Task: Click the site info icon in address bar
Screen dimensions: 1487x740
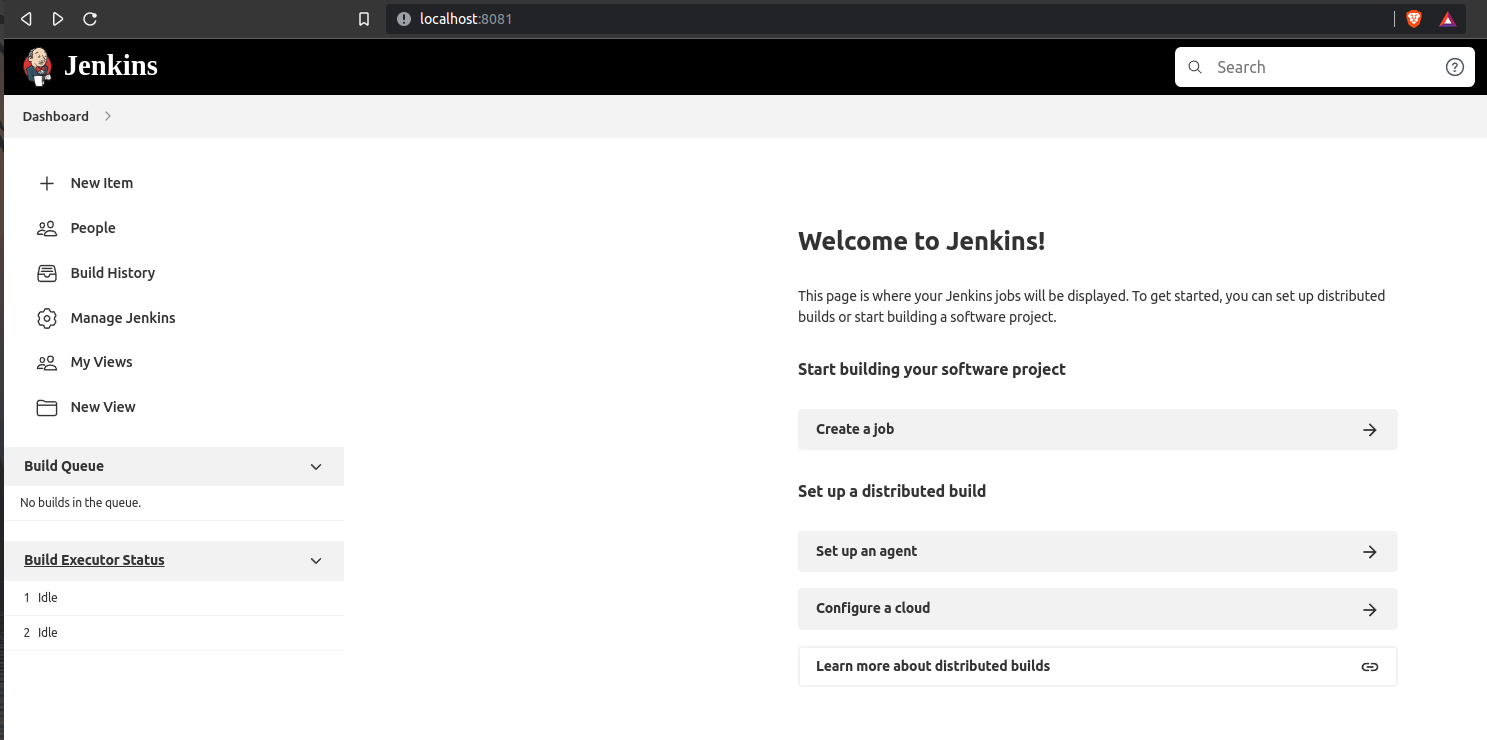Action: click(x=404, y=19)
